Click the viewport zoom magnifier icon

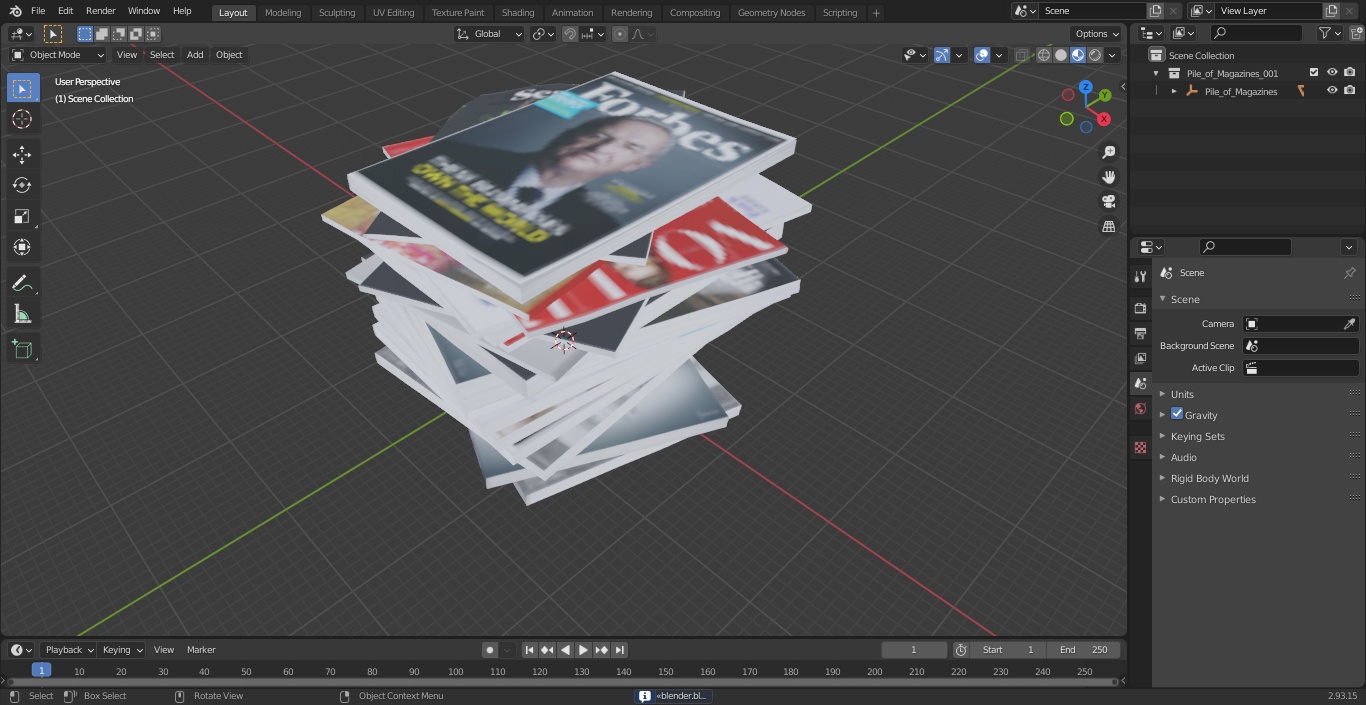tap(1108, 152)
